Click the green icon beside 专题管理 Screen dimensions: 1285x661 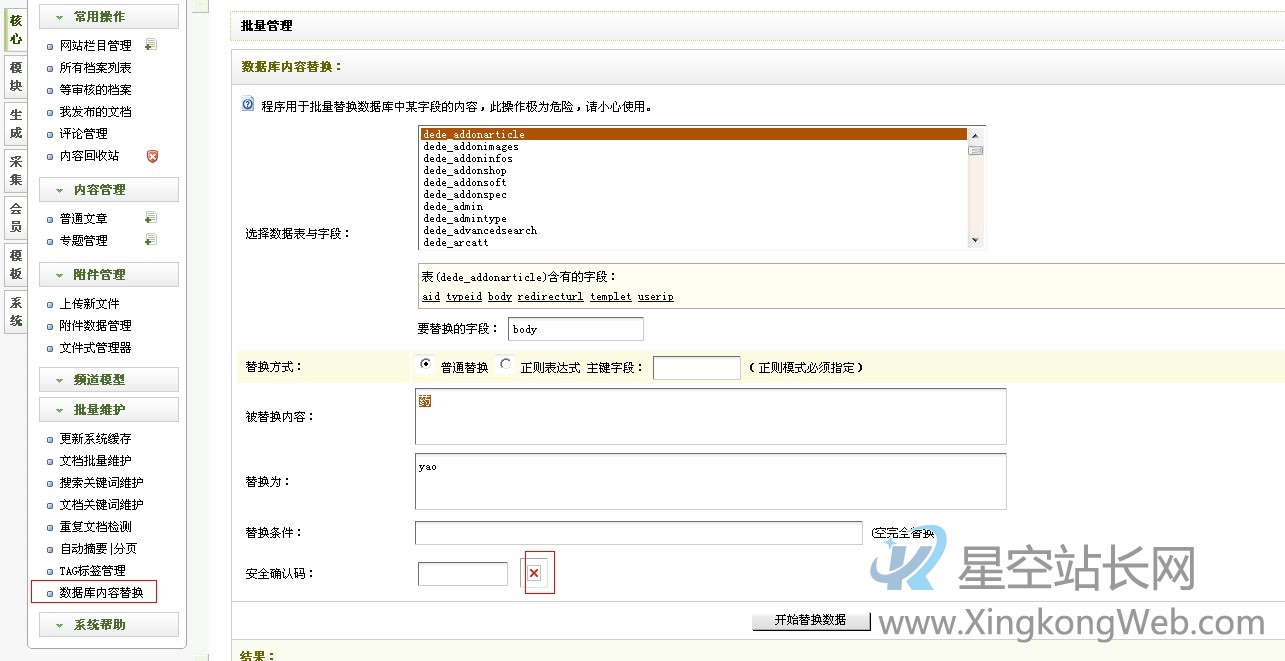[151, 239]
